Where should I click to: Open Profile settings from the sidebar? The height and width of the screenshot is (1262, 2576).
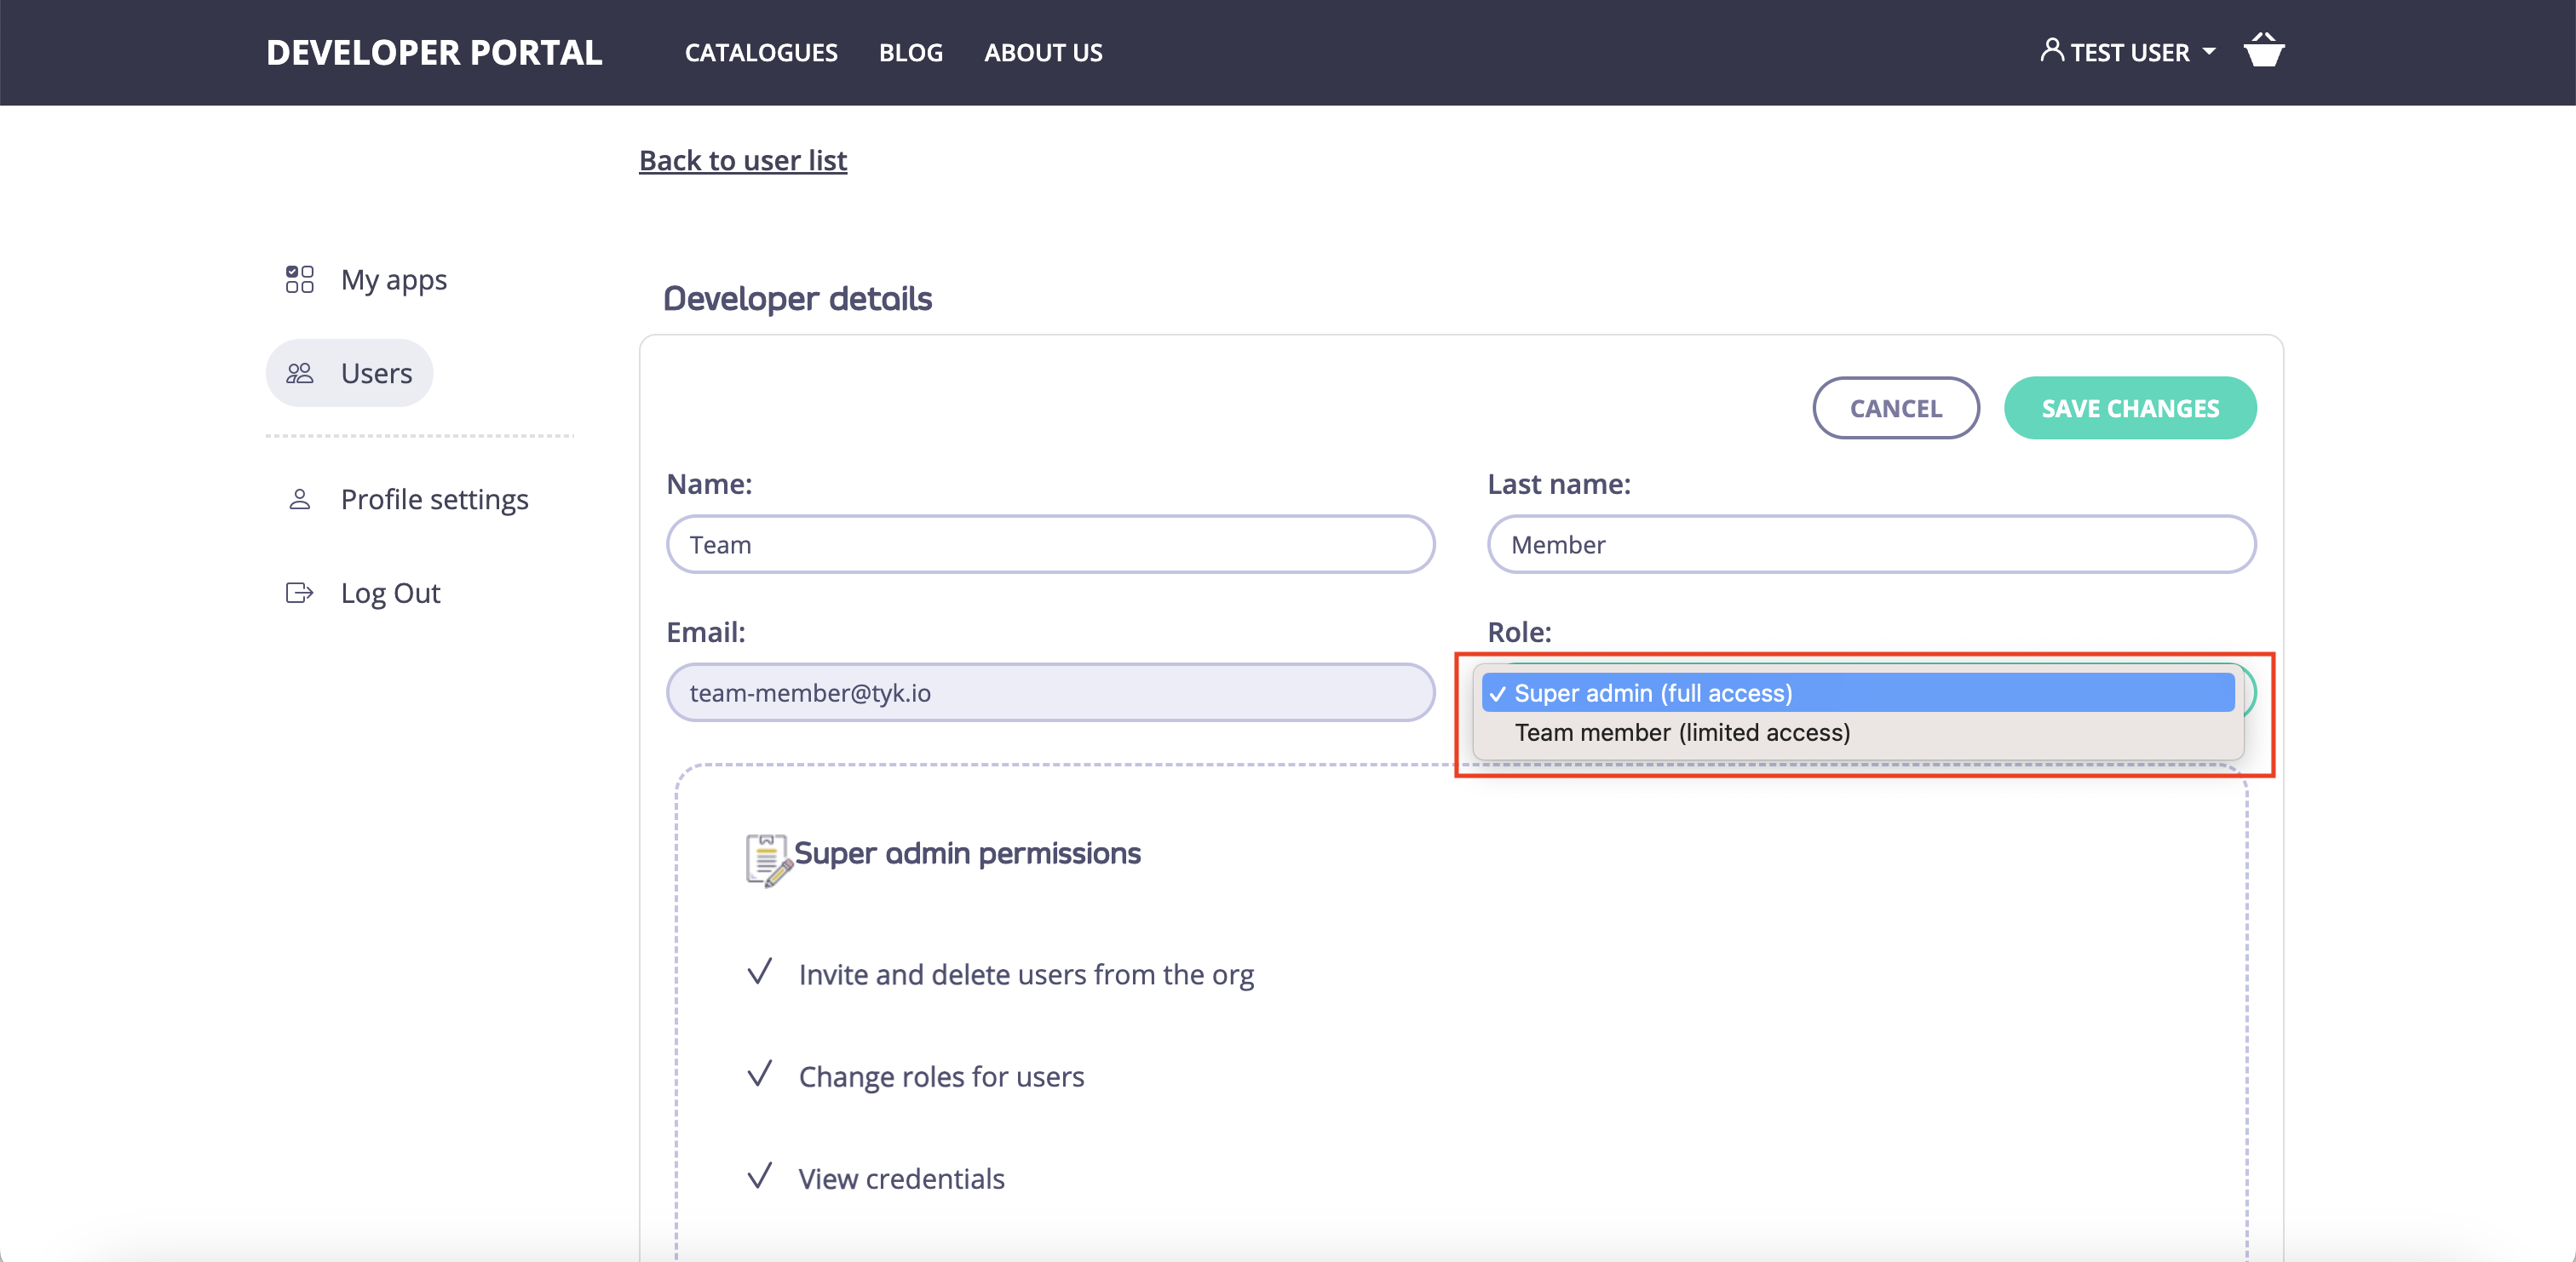pos(434,499)
